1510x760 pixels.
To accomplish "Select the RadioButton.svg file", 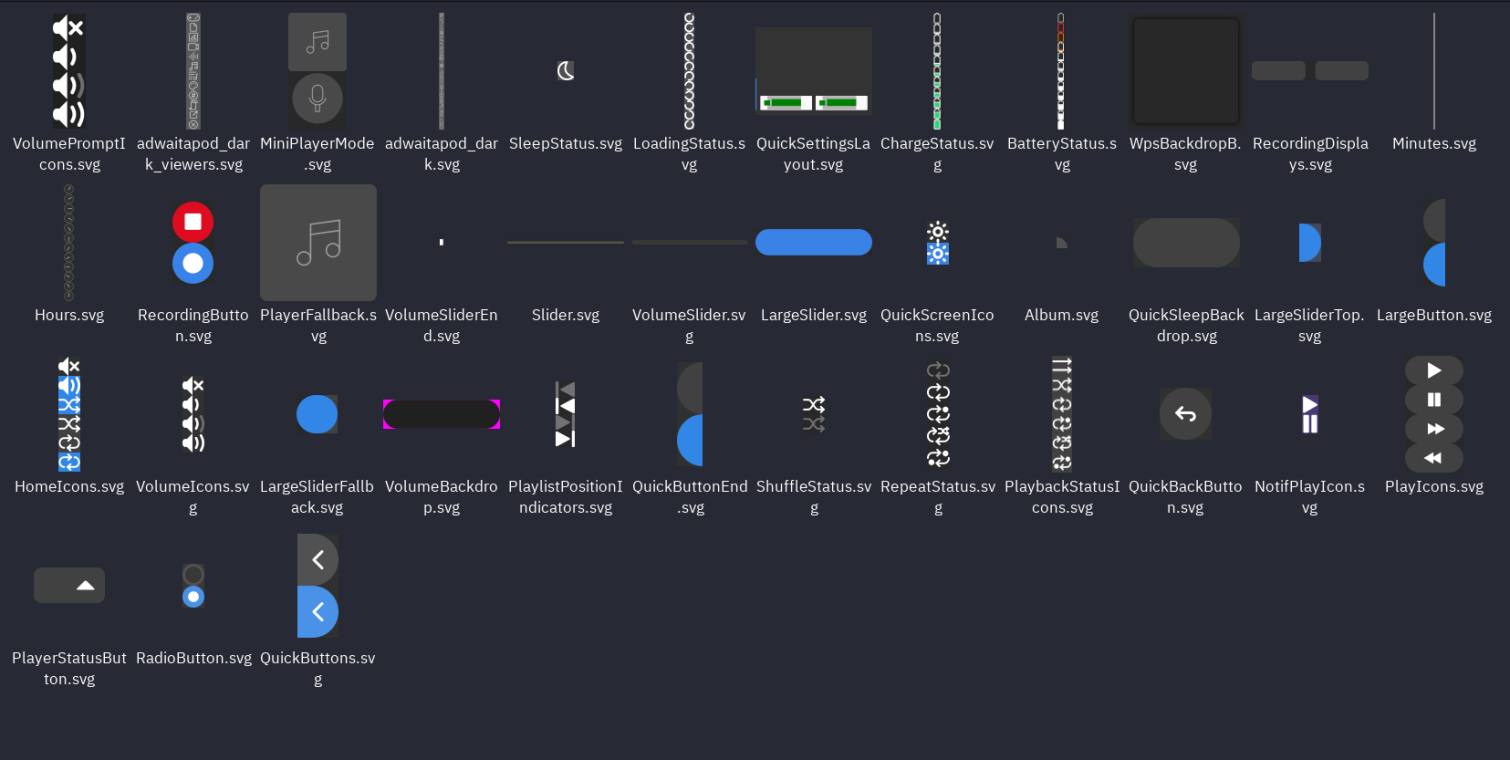I will (193, 586).
